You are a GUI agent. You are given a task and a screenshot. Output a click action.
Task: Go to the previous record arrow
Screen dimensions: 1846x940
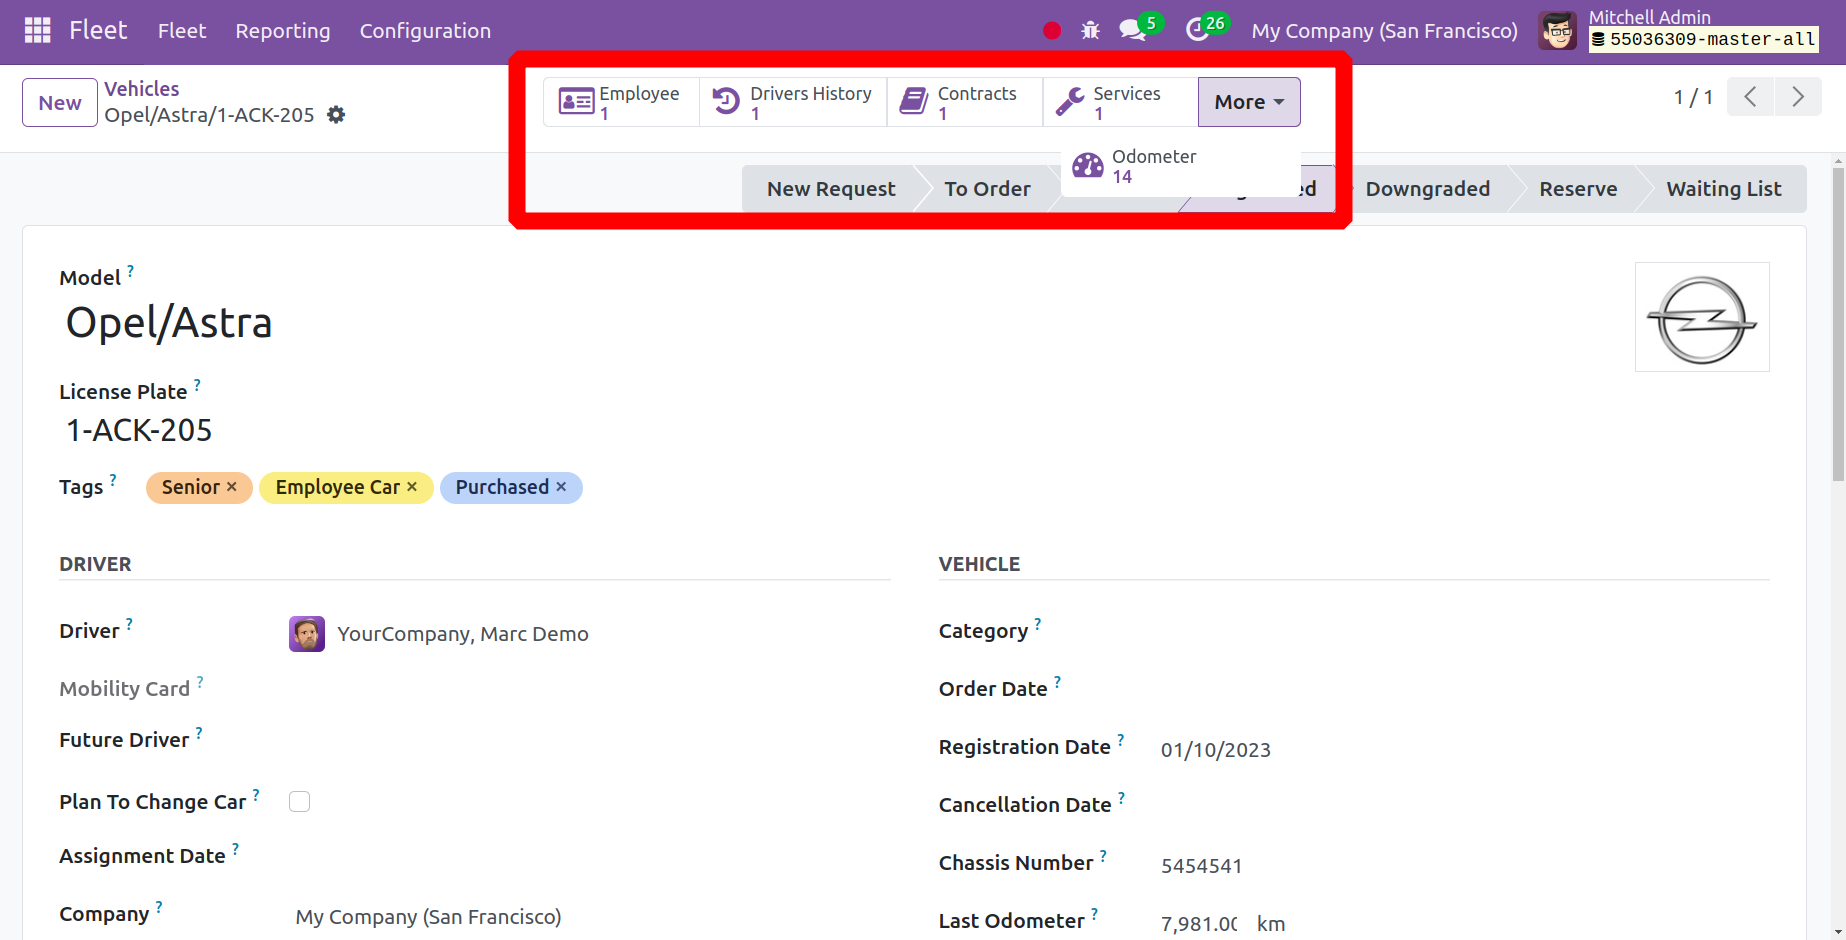(x=1750, y=97)
